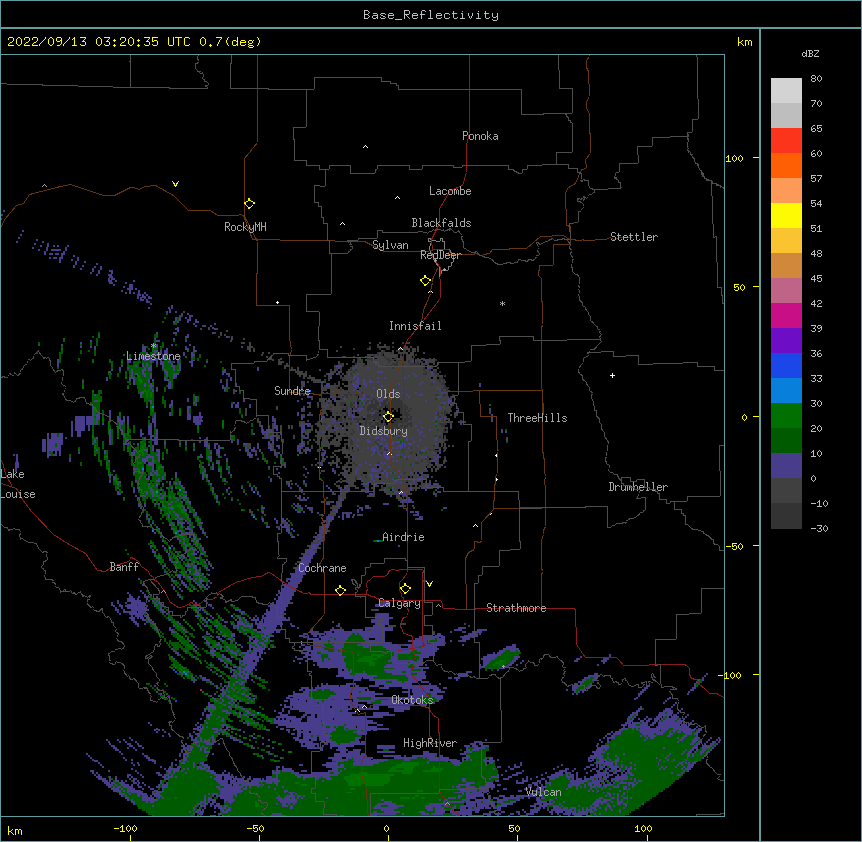Screen dimensions: 862x842
Task: Click the Sundre label
Action: coord(292,391)
